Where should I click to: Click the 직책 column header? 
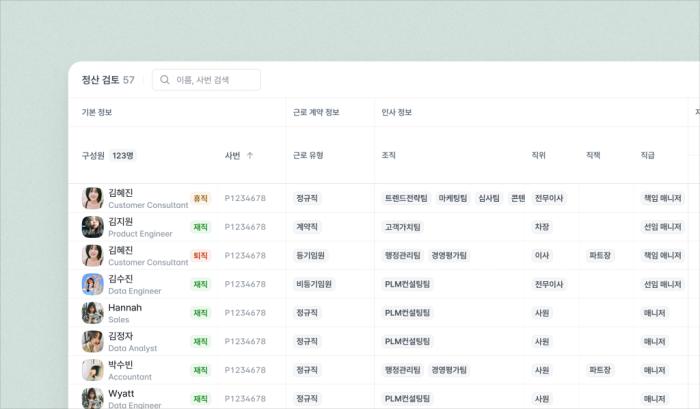[x=593, y=155]
